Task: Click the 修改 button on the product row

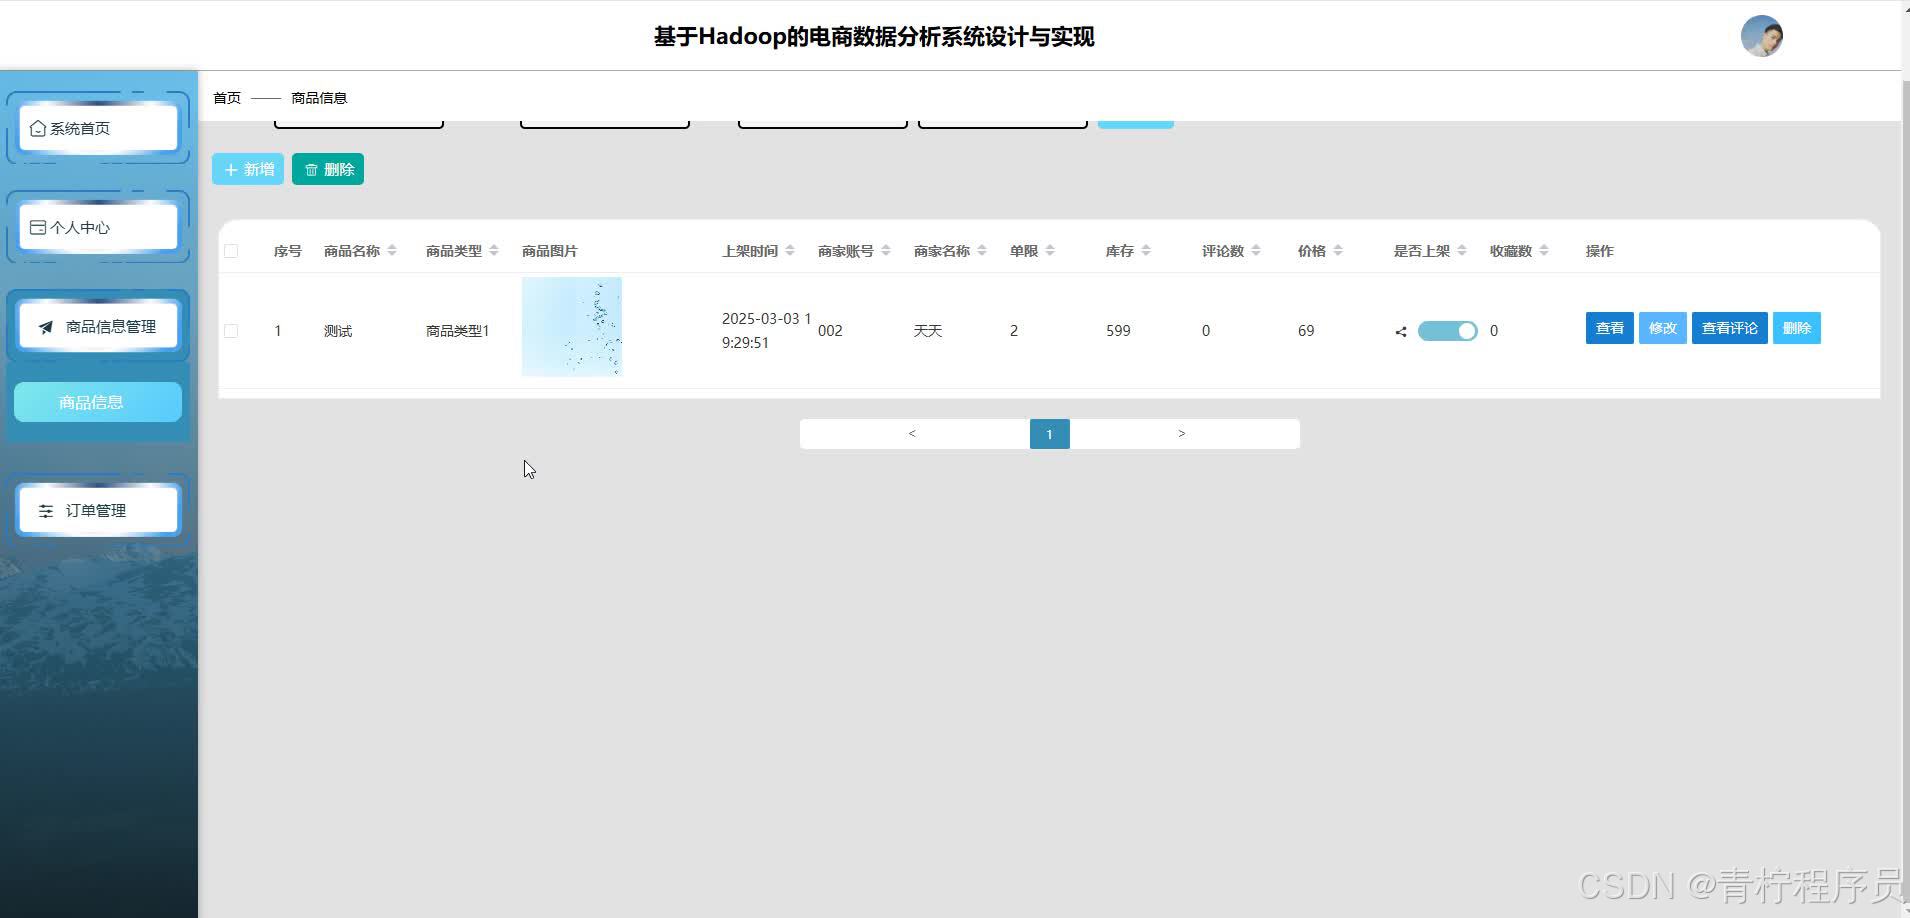Action: point(1662,327)
